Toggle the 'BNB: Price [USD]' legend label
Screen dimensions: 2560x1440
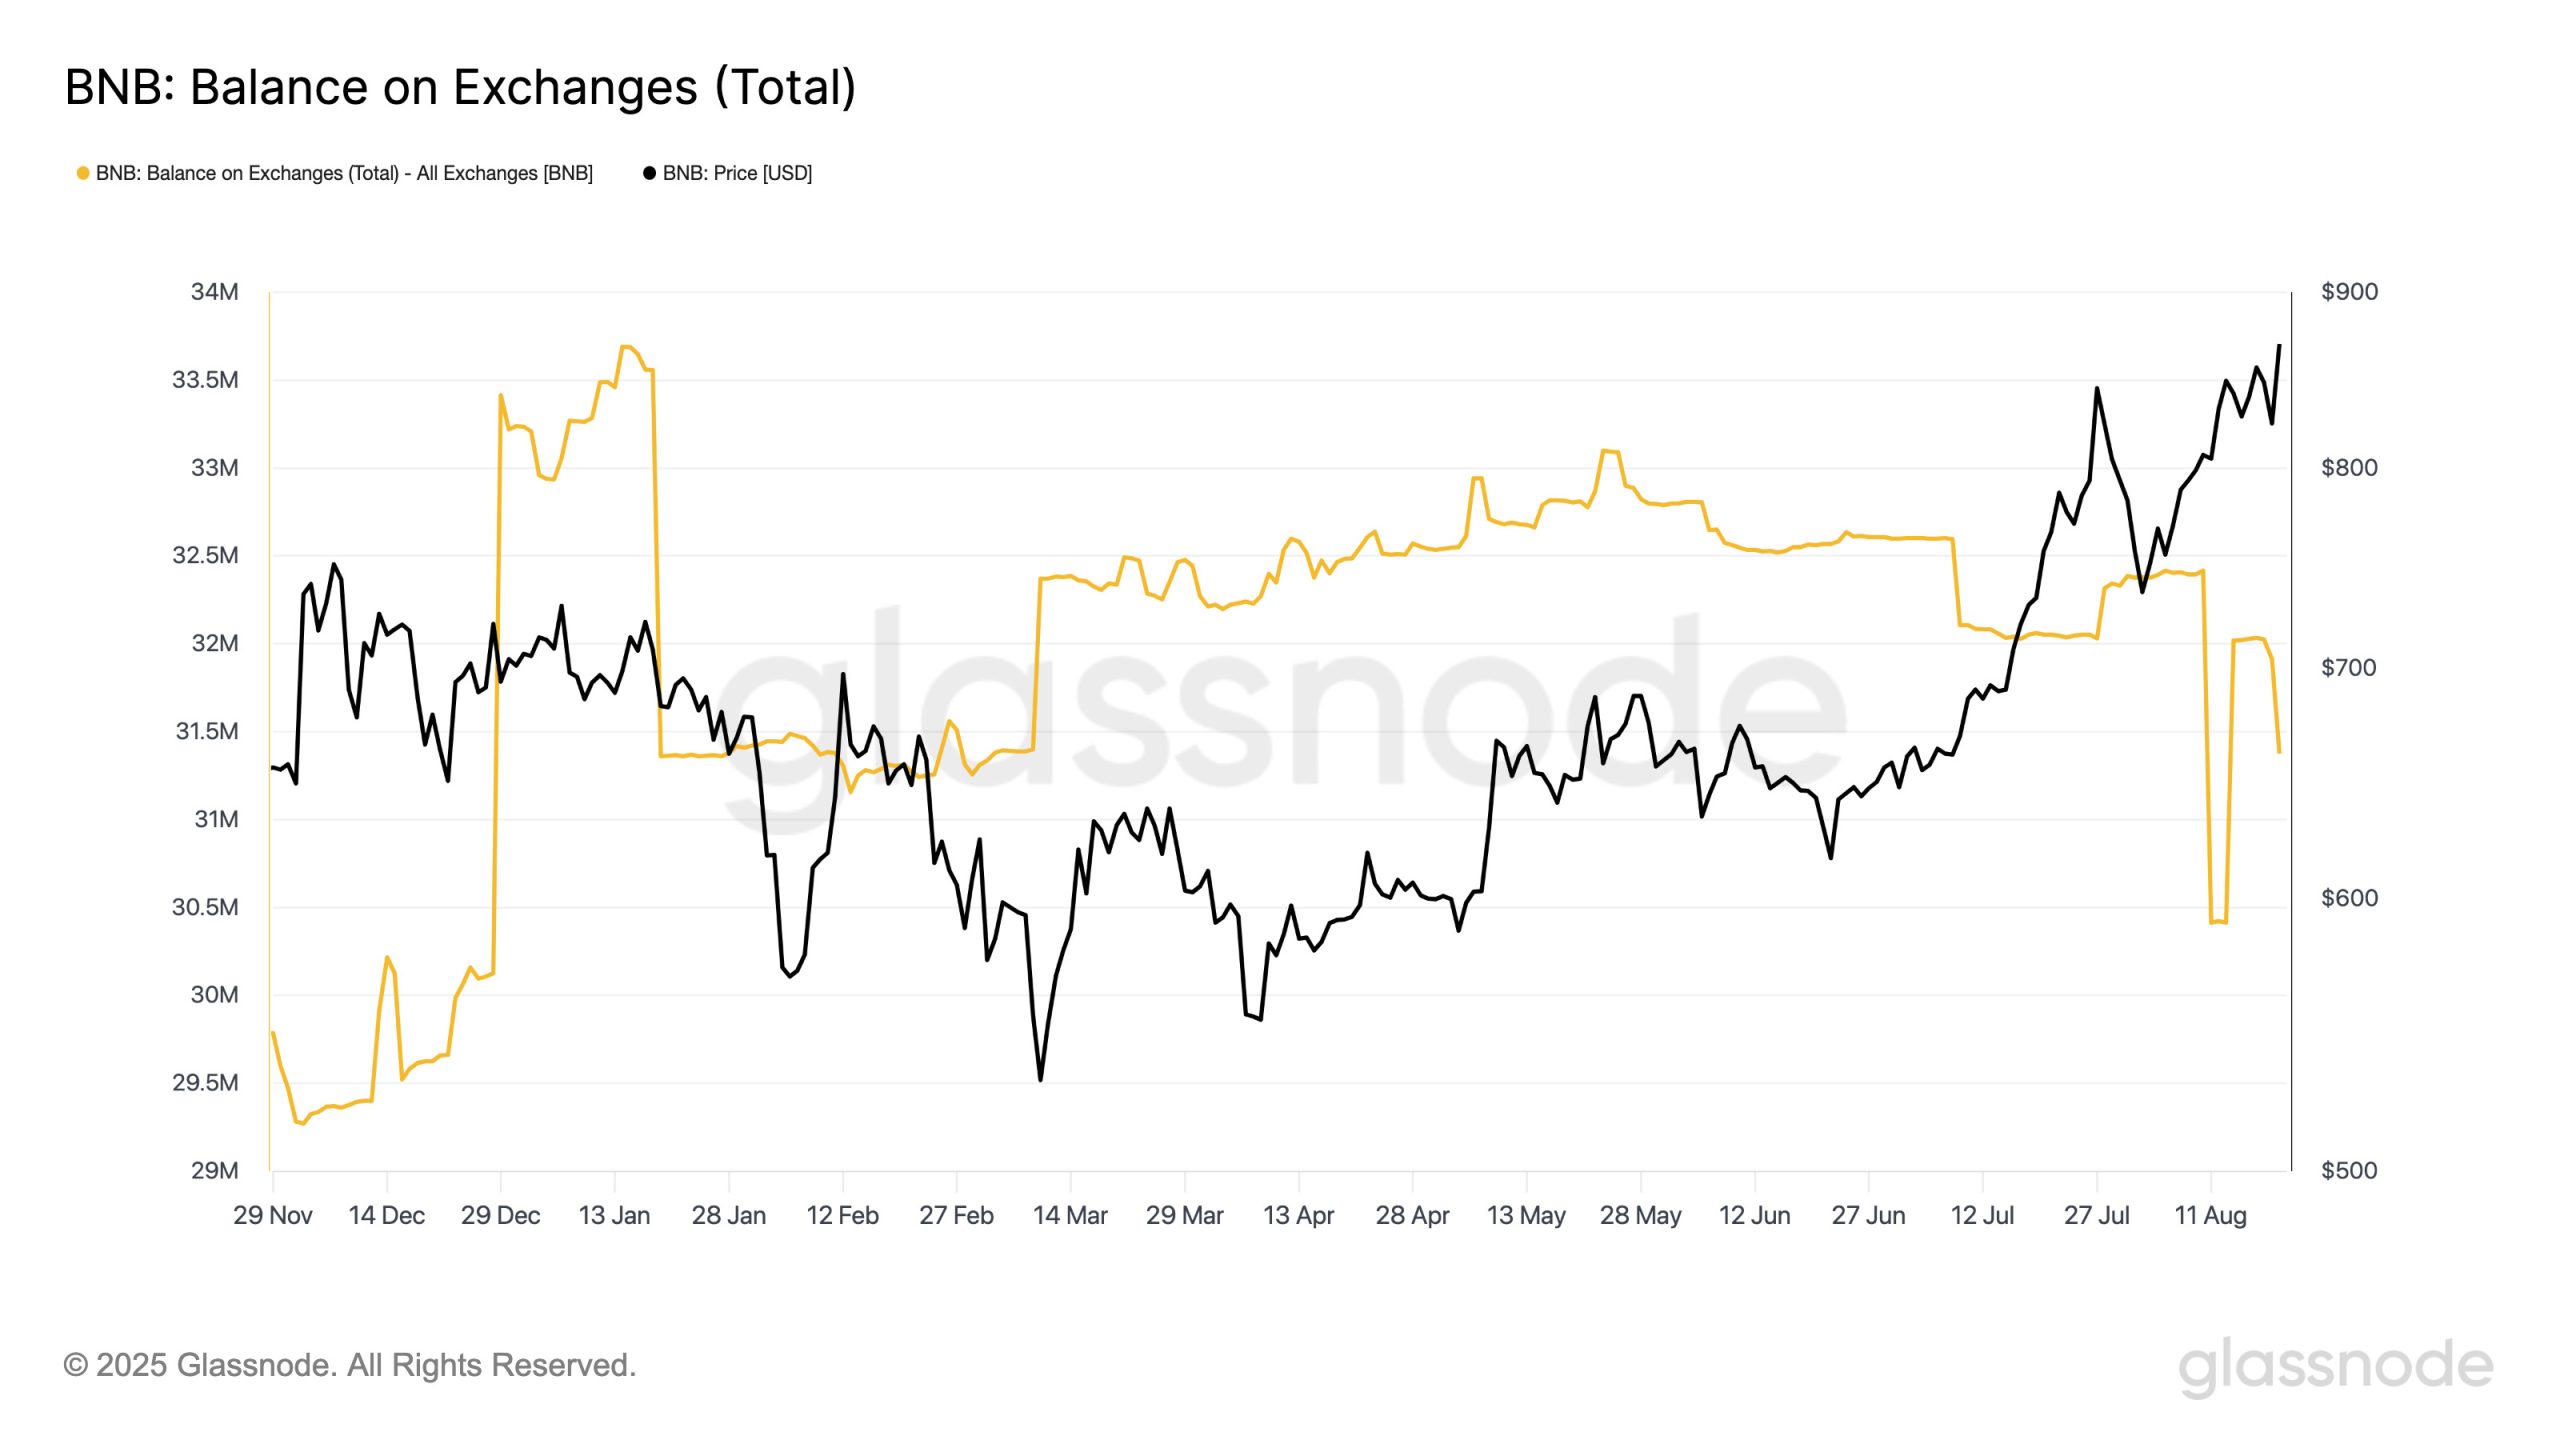[737, 173]
